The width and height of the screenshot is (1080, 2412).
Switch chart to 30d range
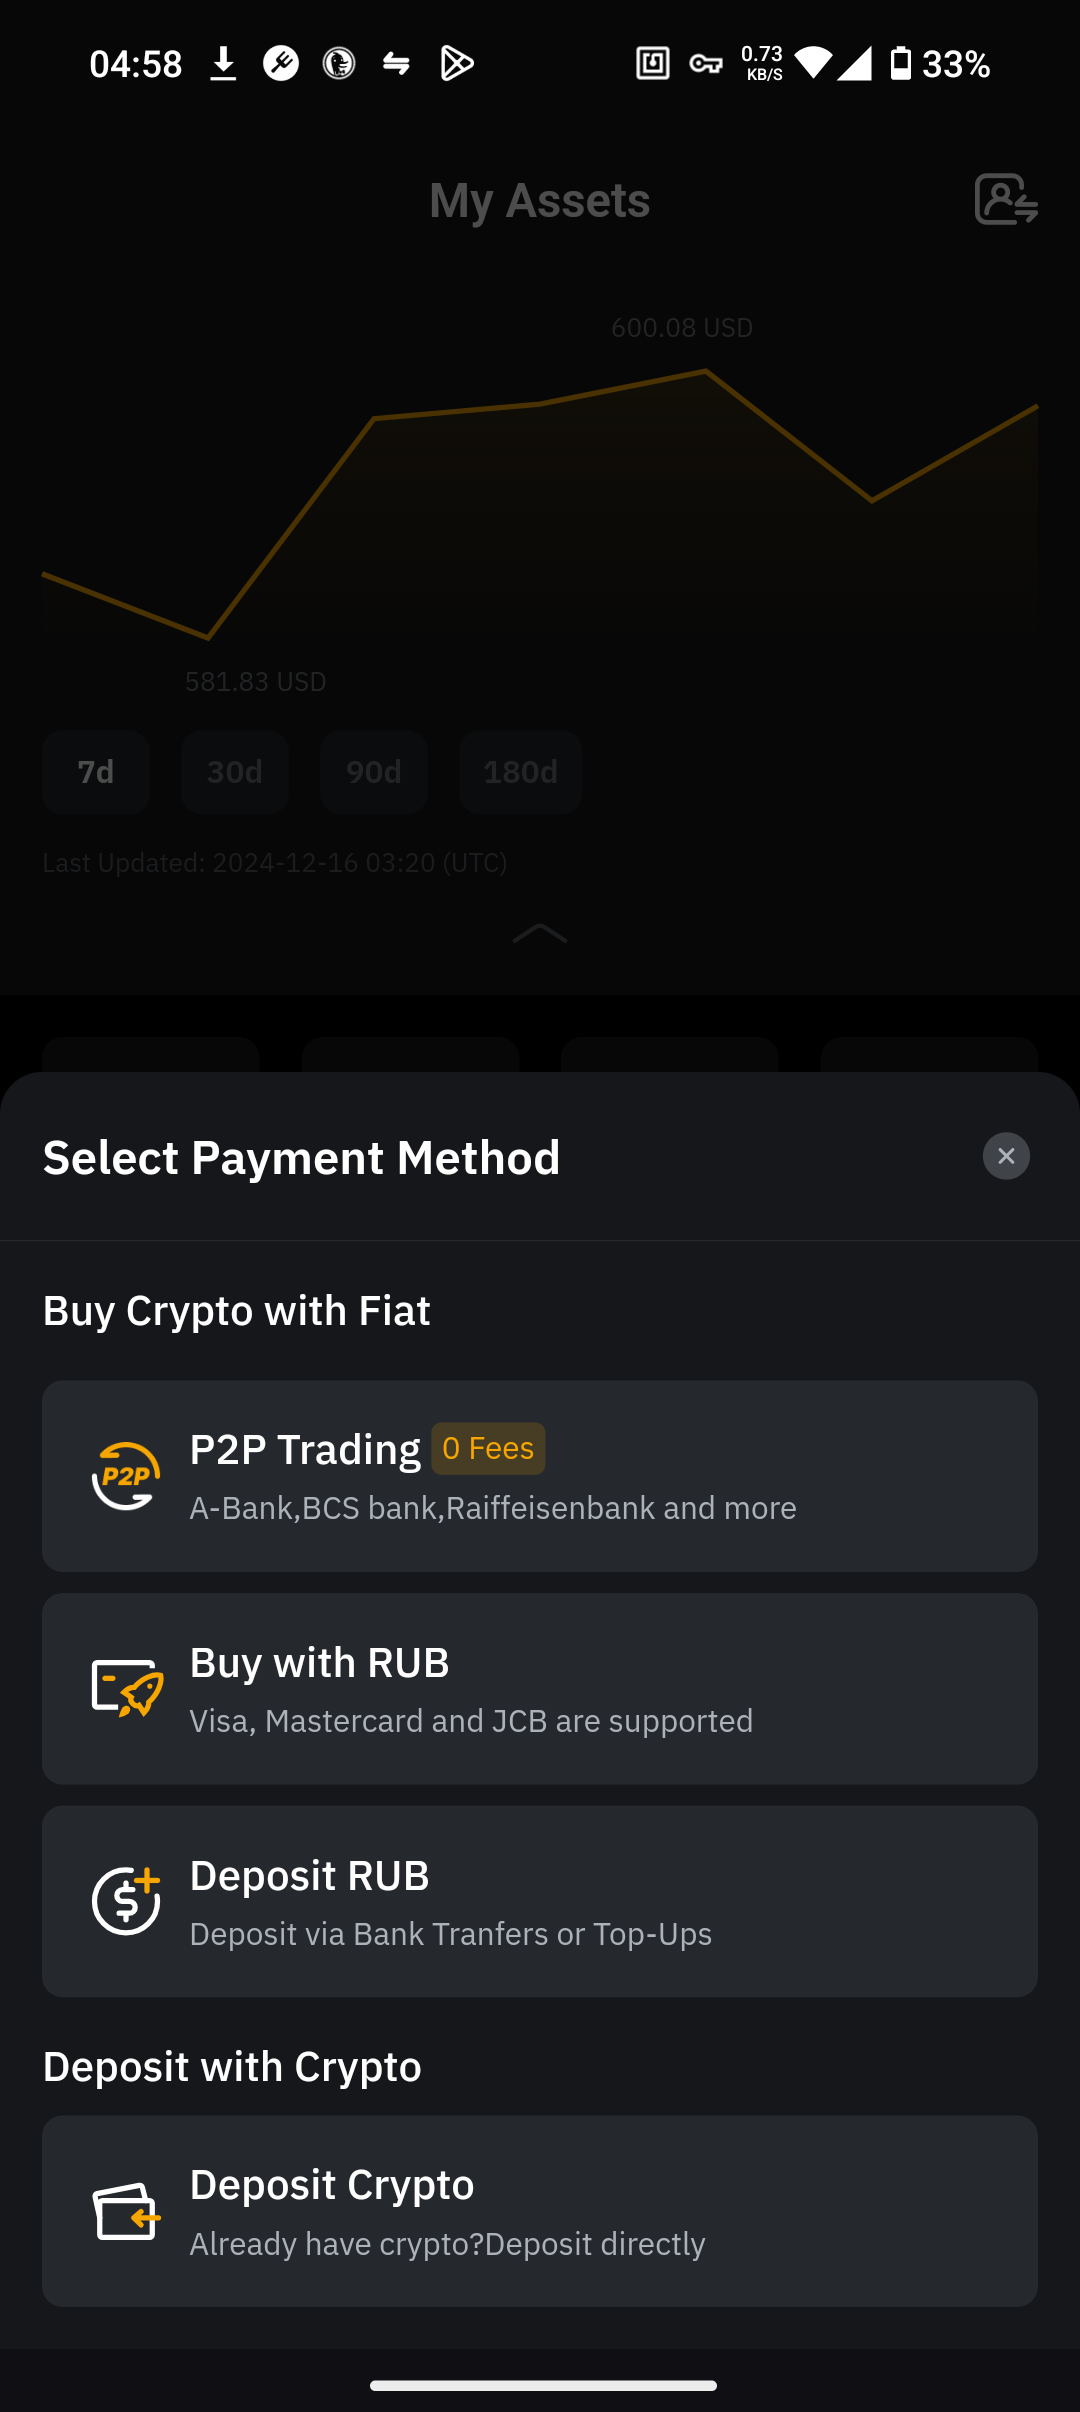click(235, 772)
